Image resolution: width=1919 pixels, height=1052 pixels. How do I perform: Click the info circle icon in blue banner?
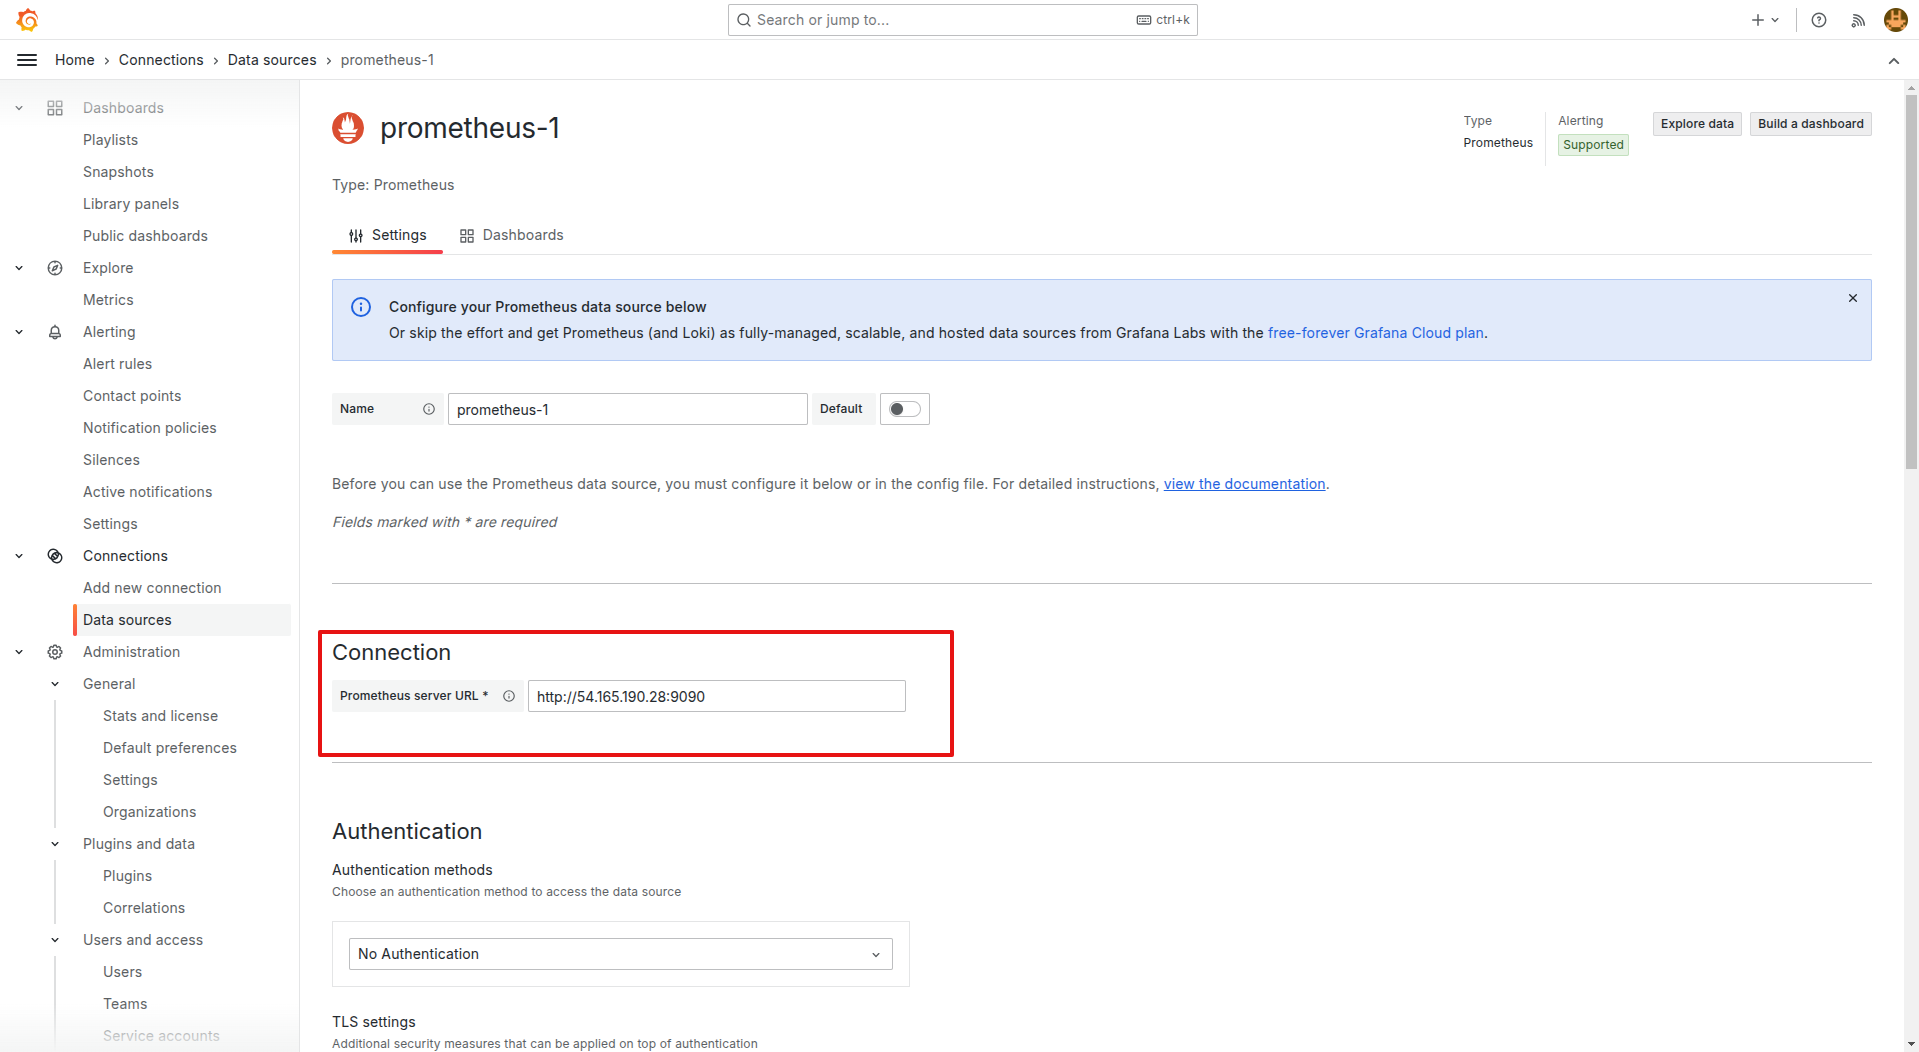(x=361, y=307)
